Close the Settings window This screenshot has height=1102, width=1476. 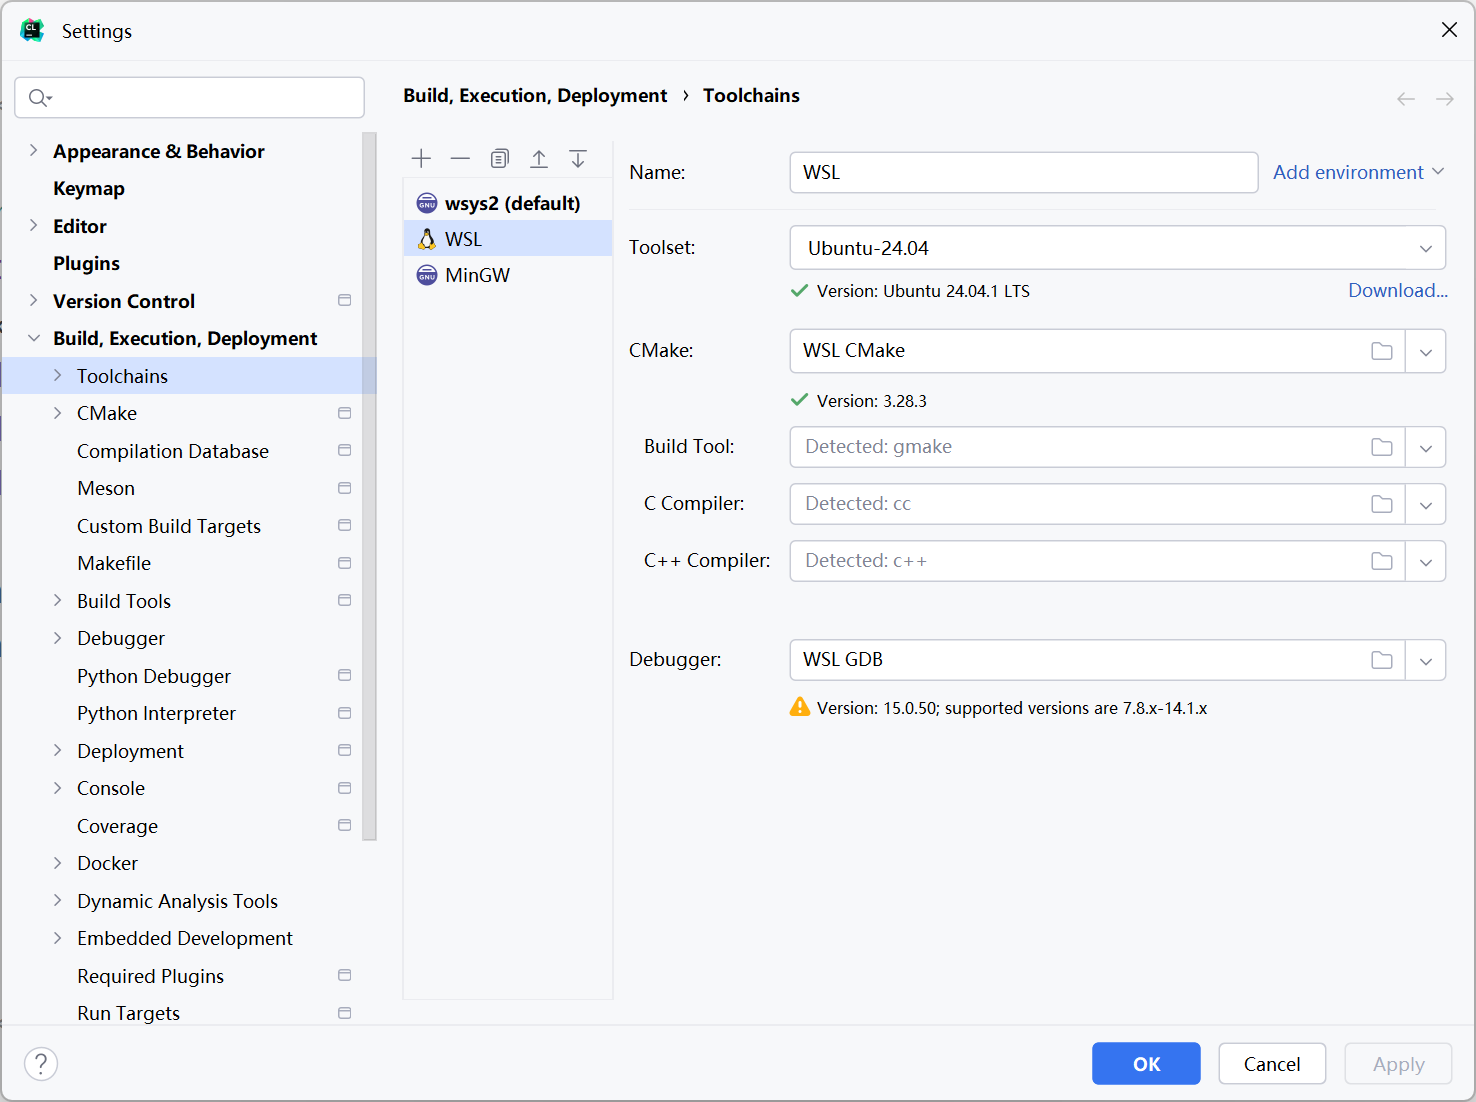pos(1449,30)
